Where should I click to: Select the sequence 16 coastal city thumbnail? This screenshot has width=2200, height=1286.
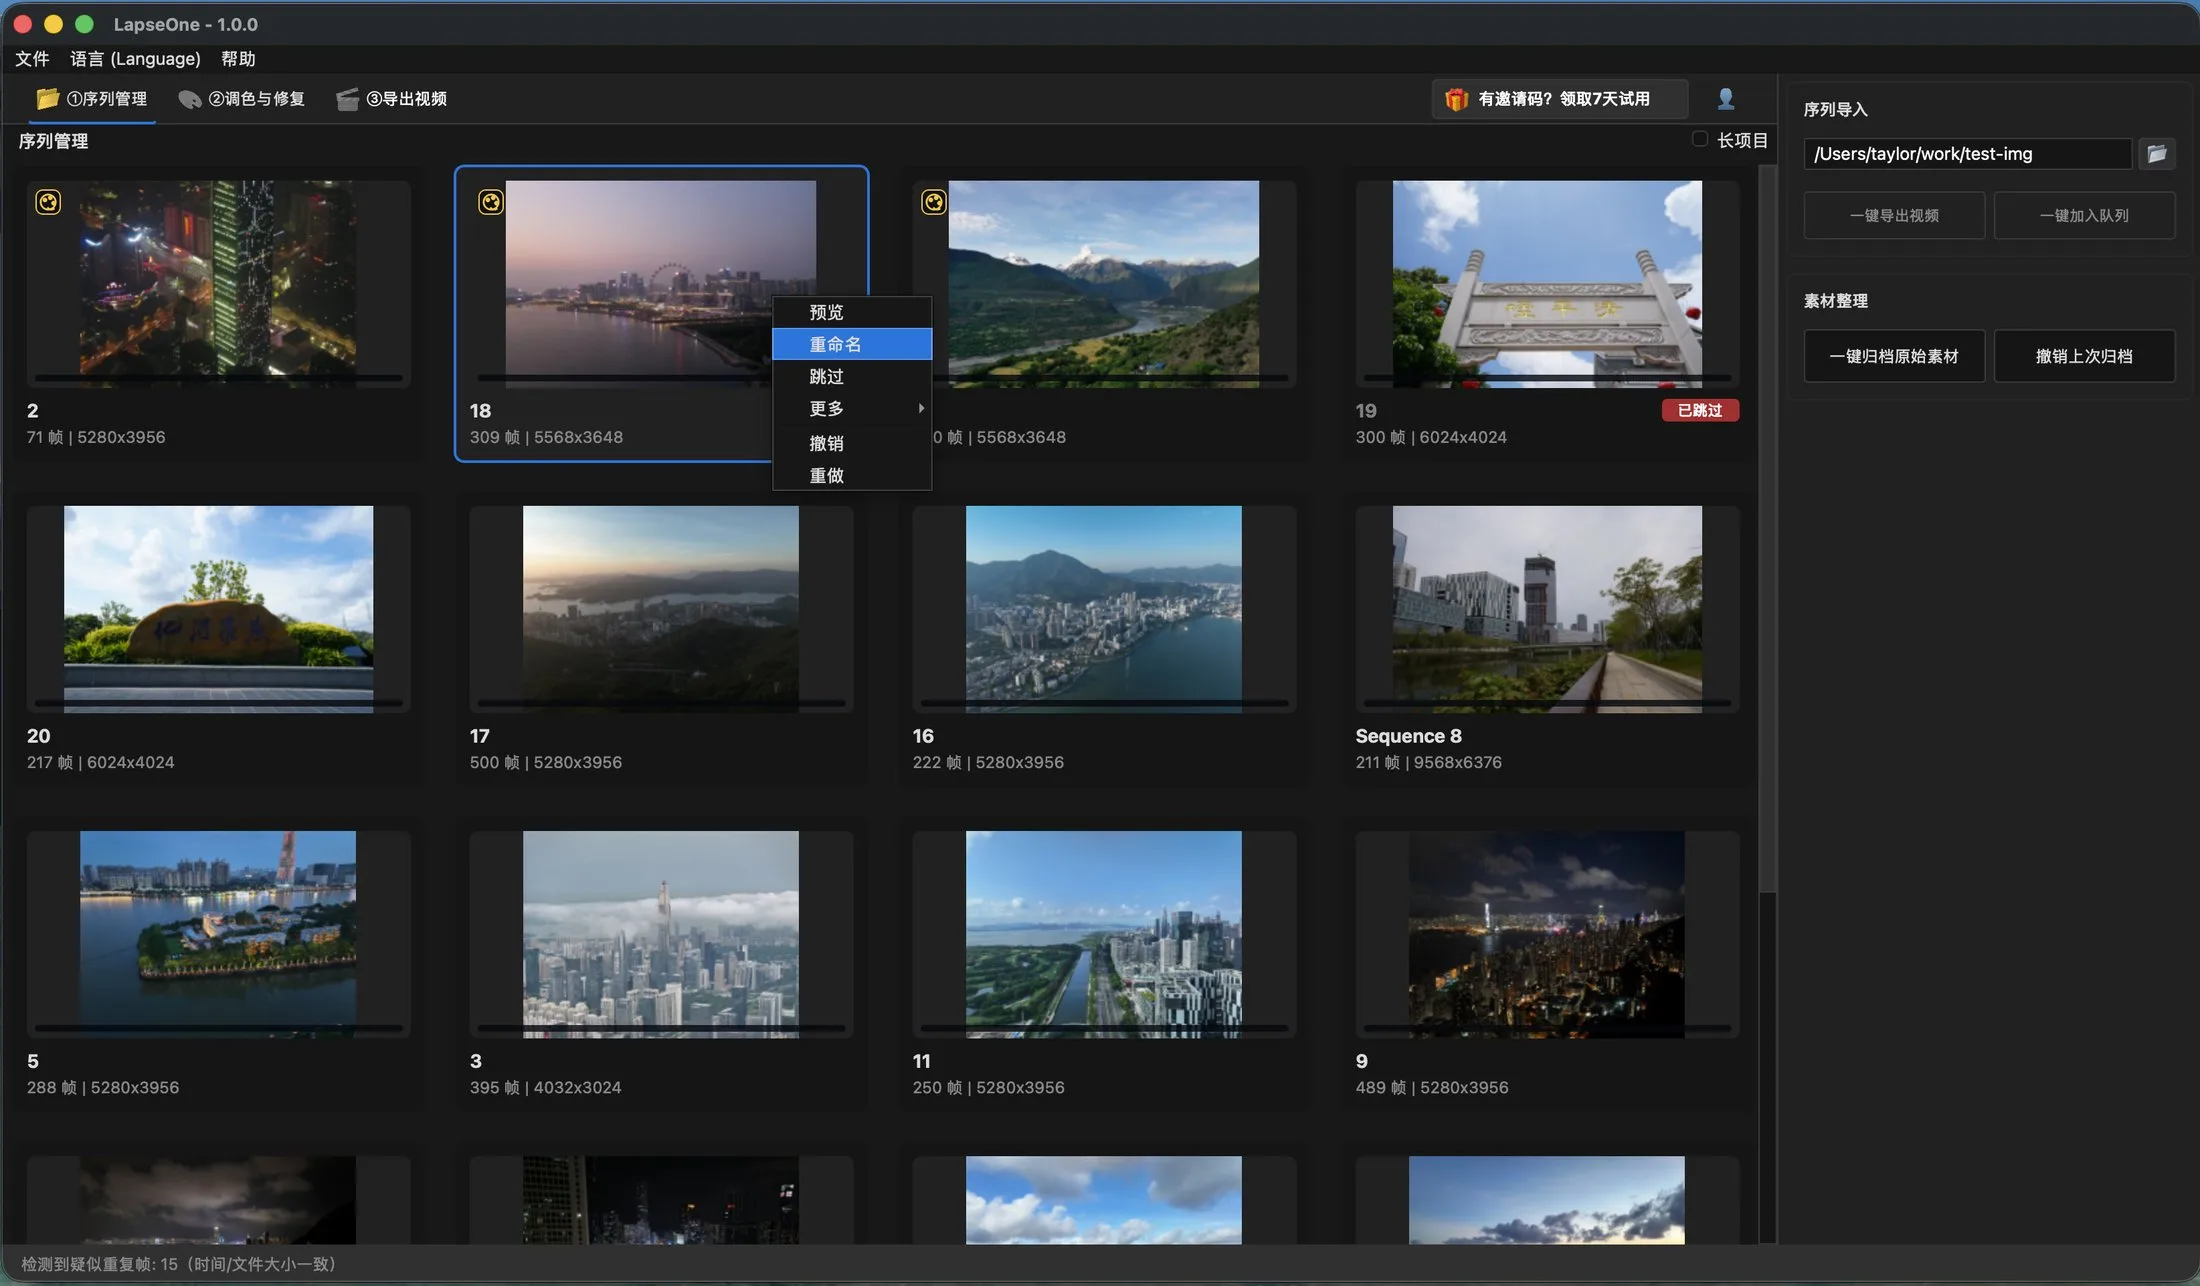point(1104,609)
